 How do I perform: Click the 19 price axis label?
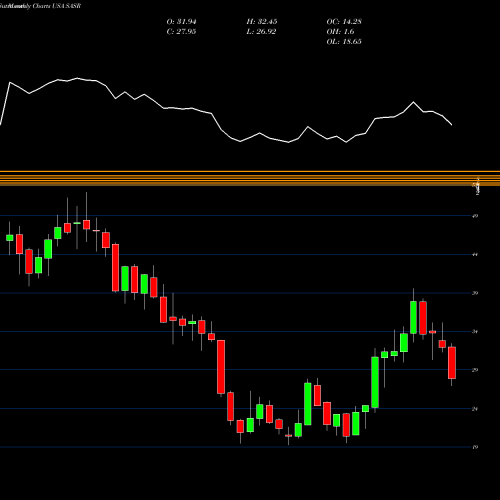tap(475, 447)
